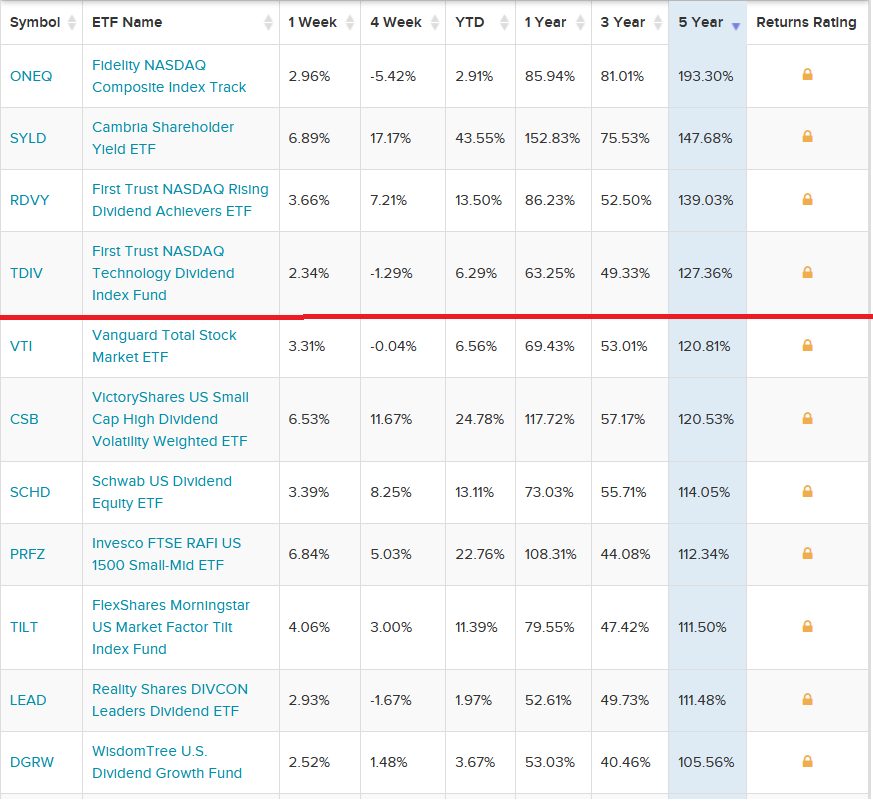
Task: Select PRFZ 1 Year value 108.31%
Action: 550,554
